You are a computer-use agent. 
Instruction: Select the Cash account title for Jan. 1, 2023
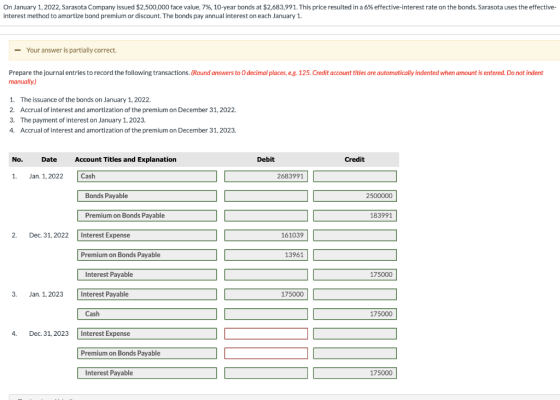[147, 314]
